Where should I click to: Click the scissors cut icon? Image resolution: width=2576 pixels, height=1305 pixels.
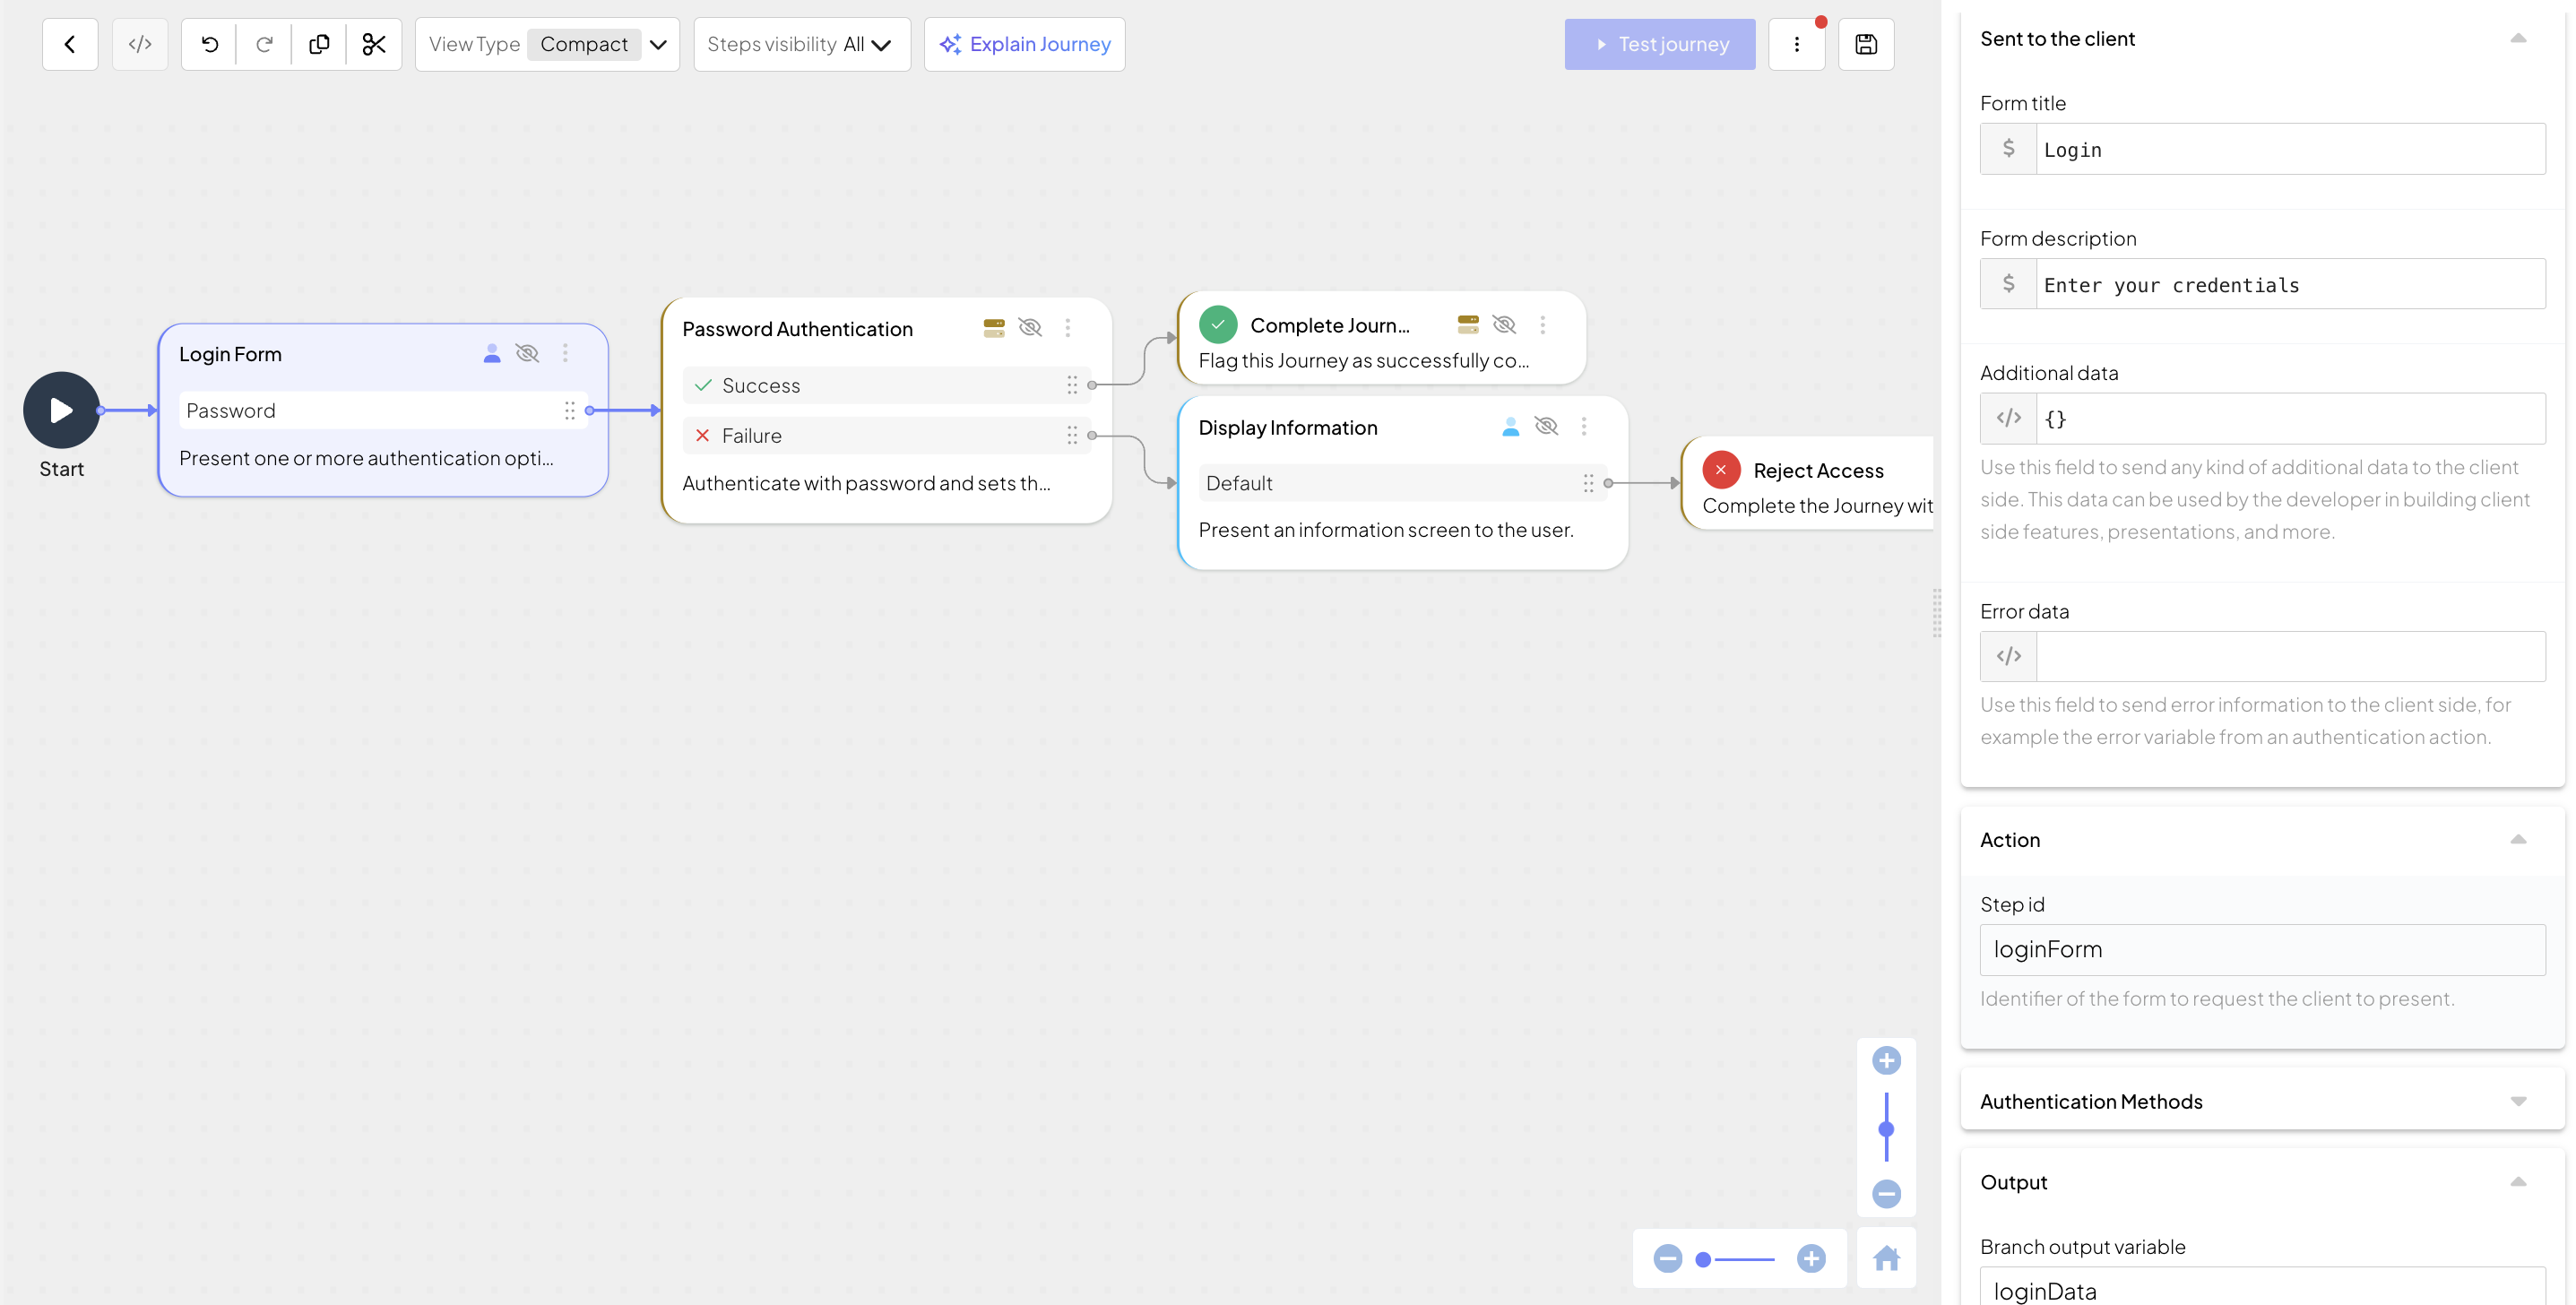pos(374,44)
